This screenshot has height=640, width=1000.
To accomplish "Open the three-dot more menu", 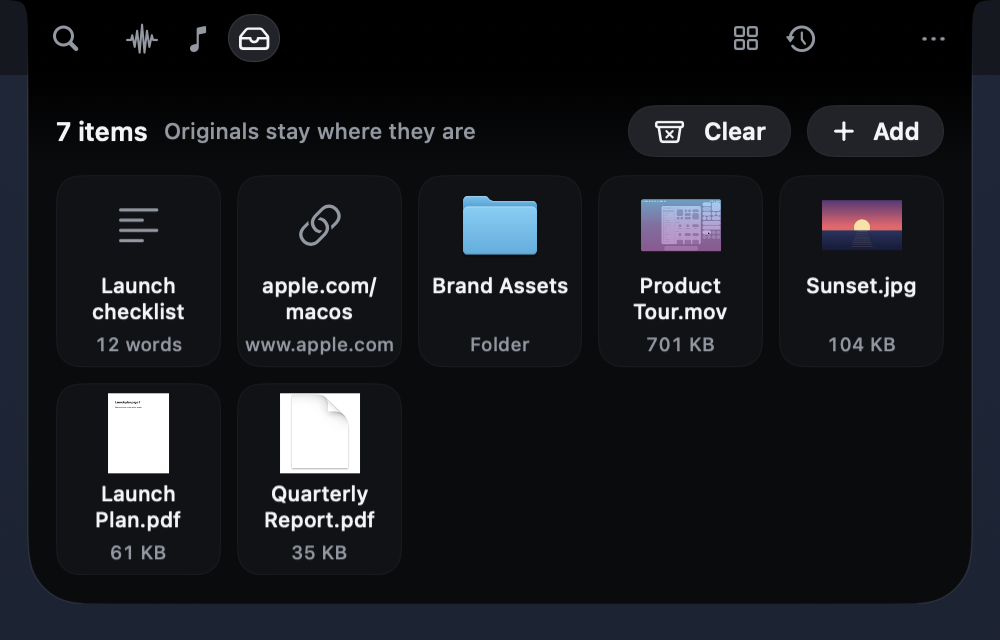I will [933, 39].
